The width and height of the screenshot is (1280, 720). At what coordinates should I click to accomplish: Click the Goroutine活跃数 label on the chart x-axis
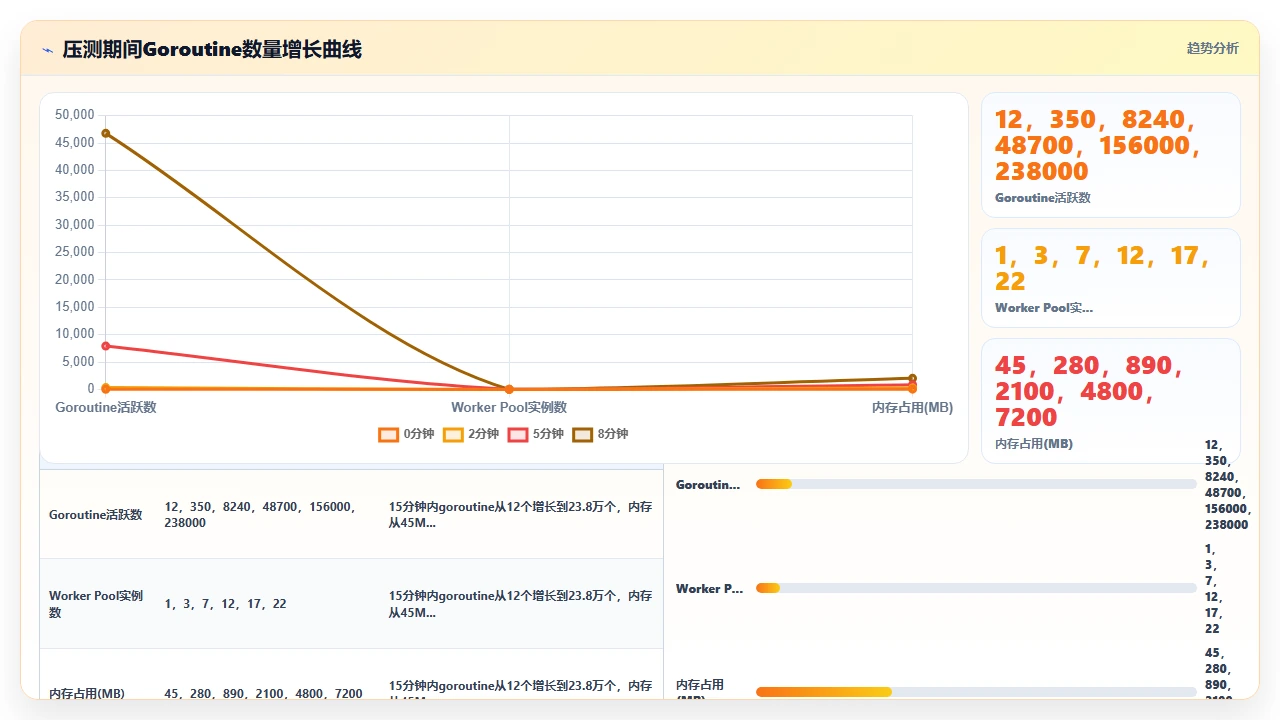106,408
